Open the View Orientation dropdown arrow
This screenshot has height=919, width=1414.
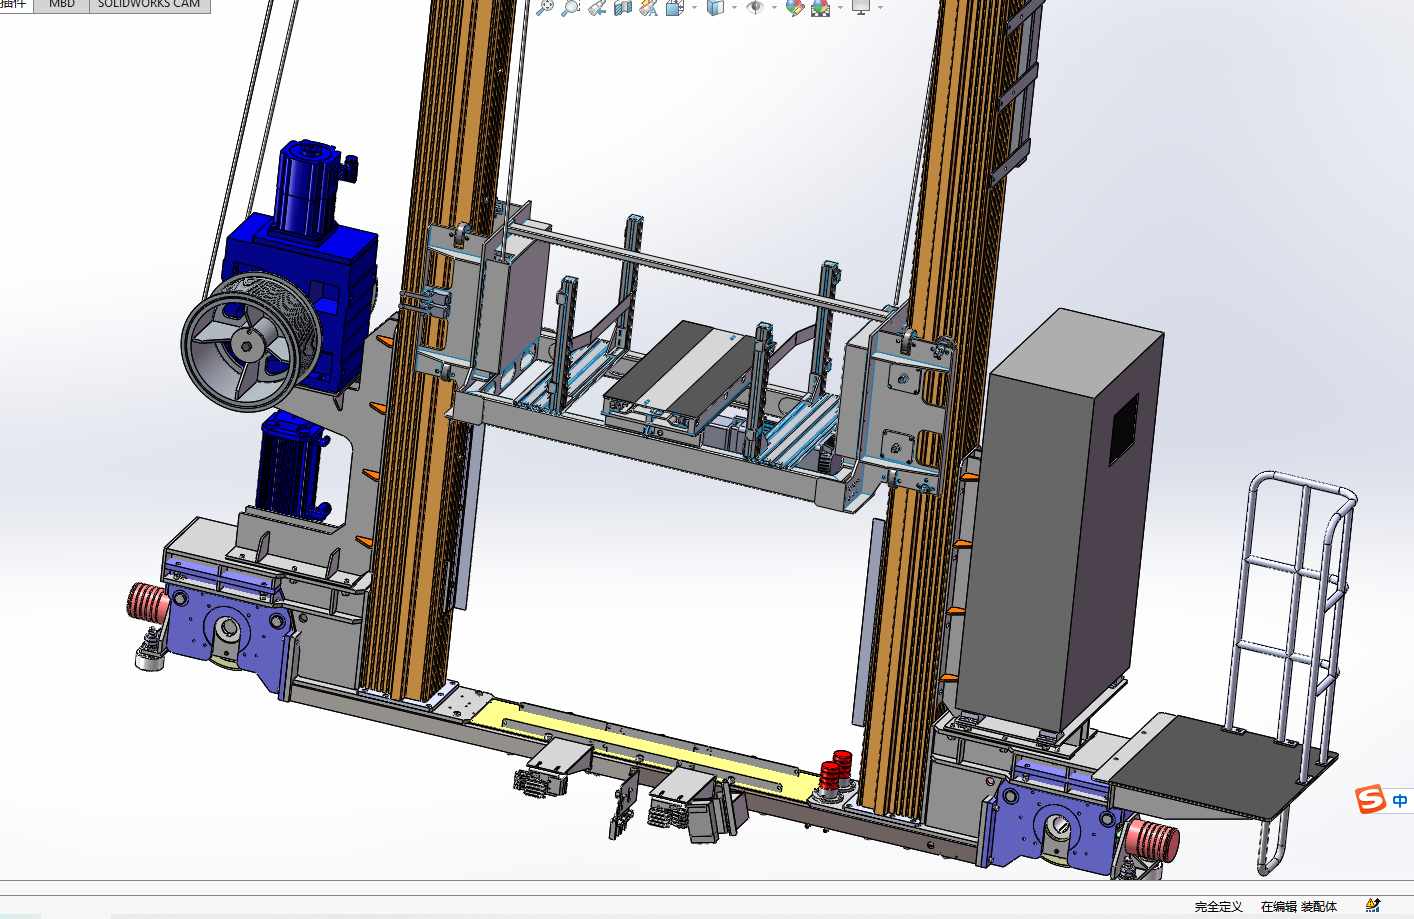point(694,7)
